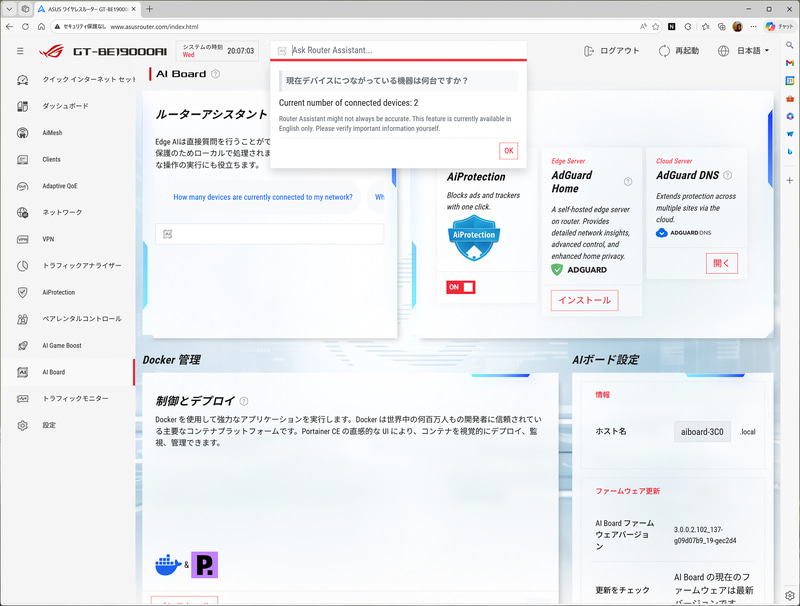Open the Clients sidebar icon

point(22,160)
